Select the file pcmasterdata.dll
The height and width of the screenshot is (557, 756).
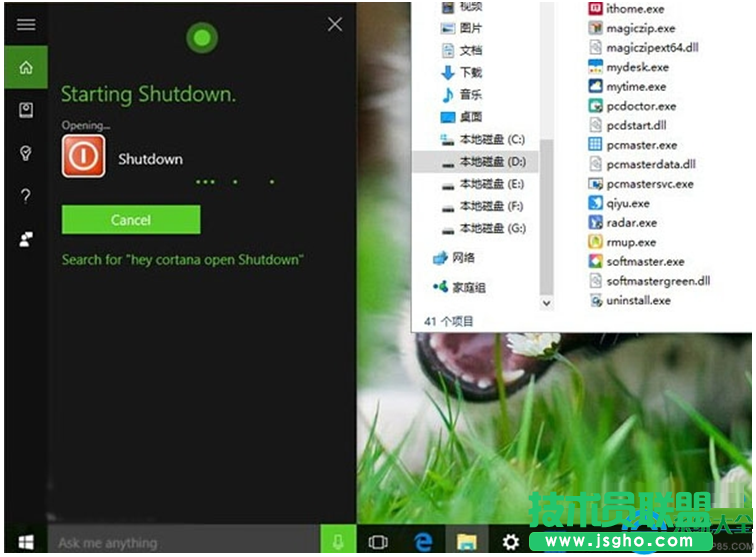point(642,164)
